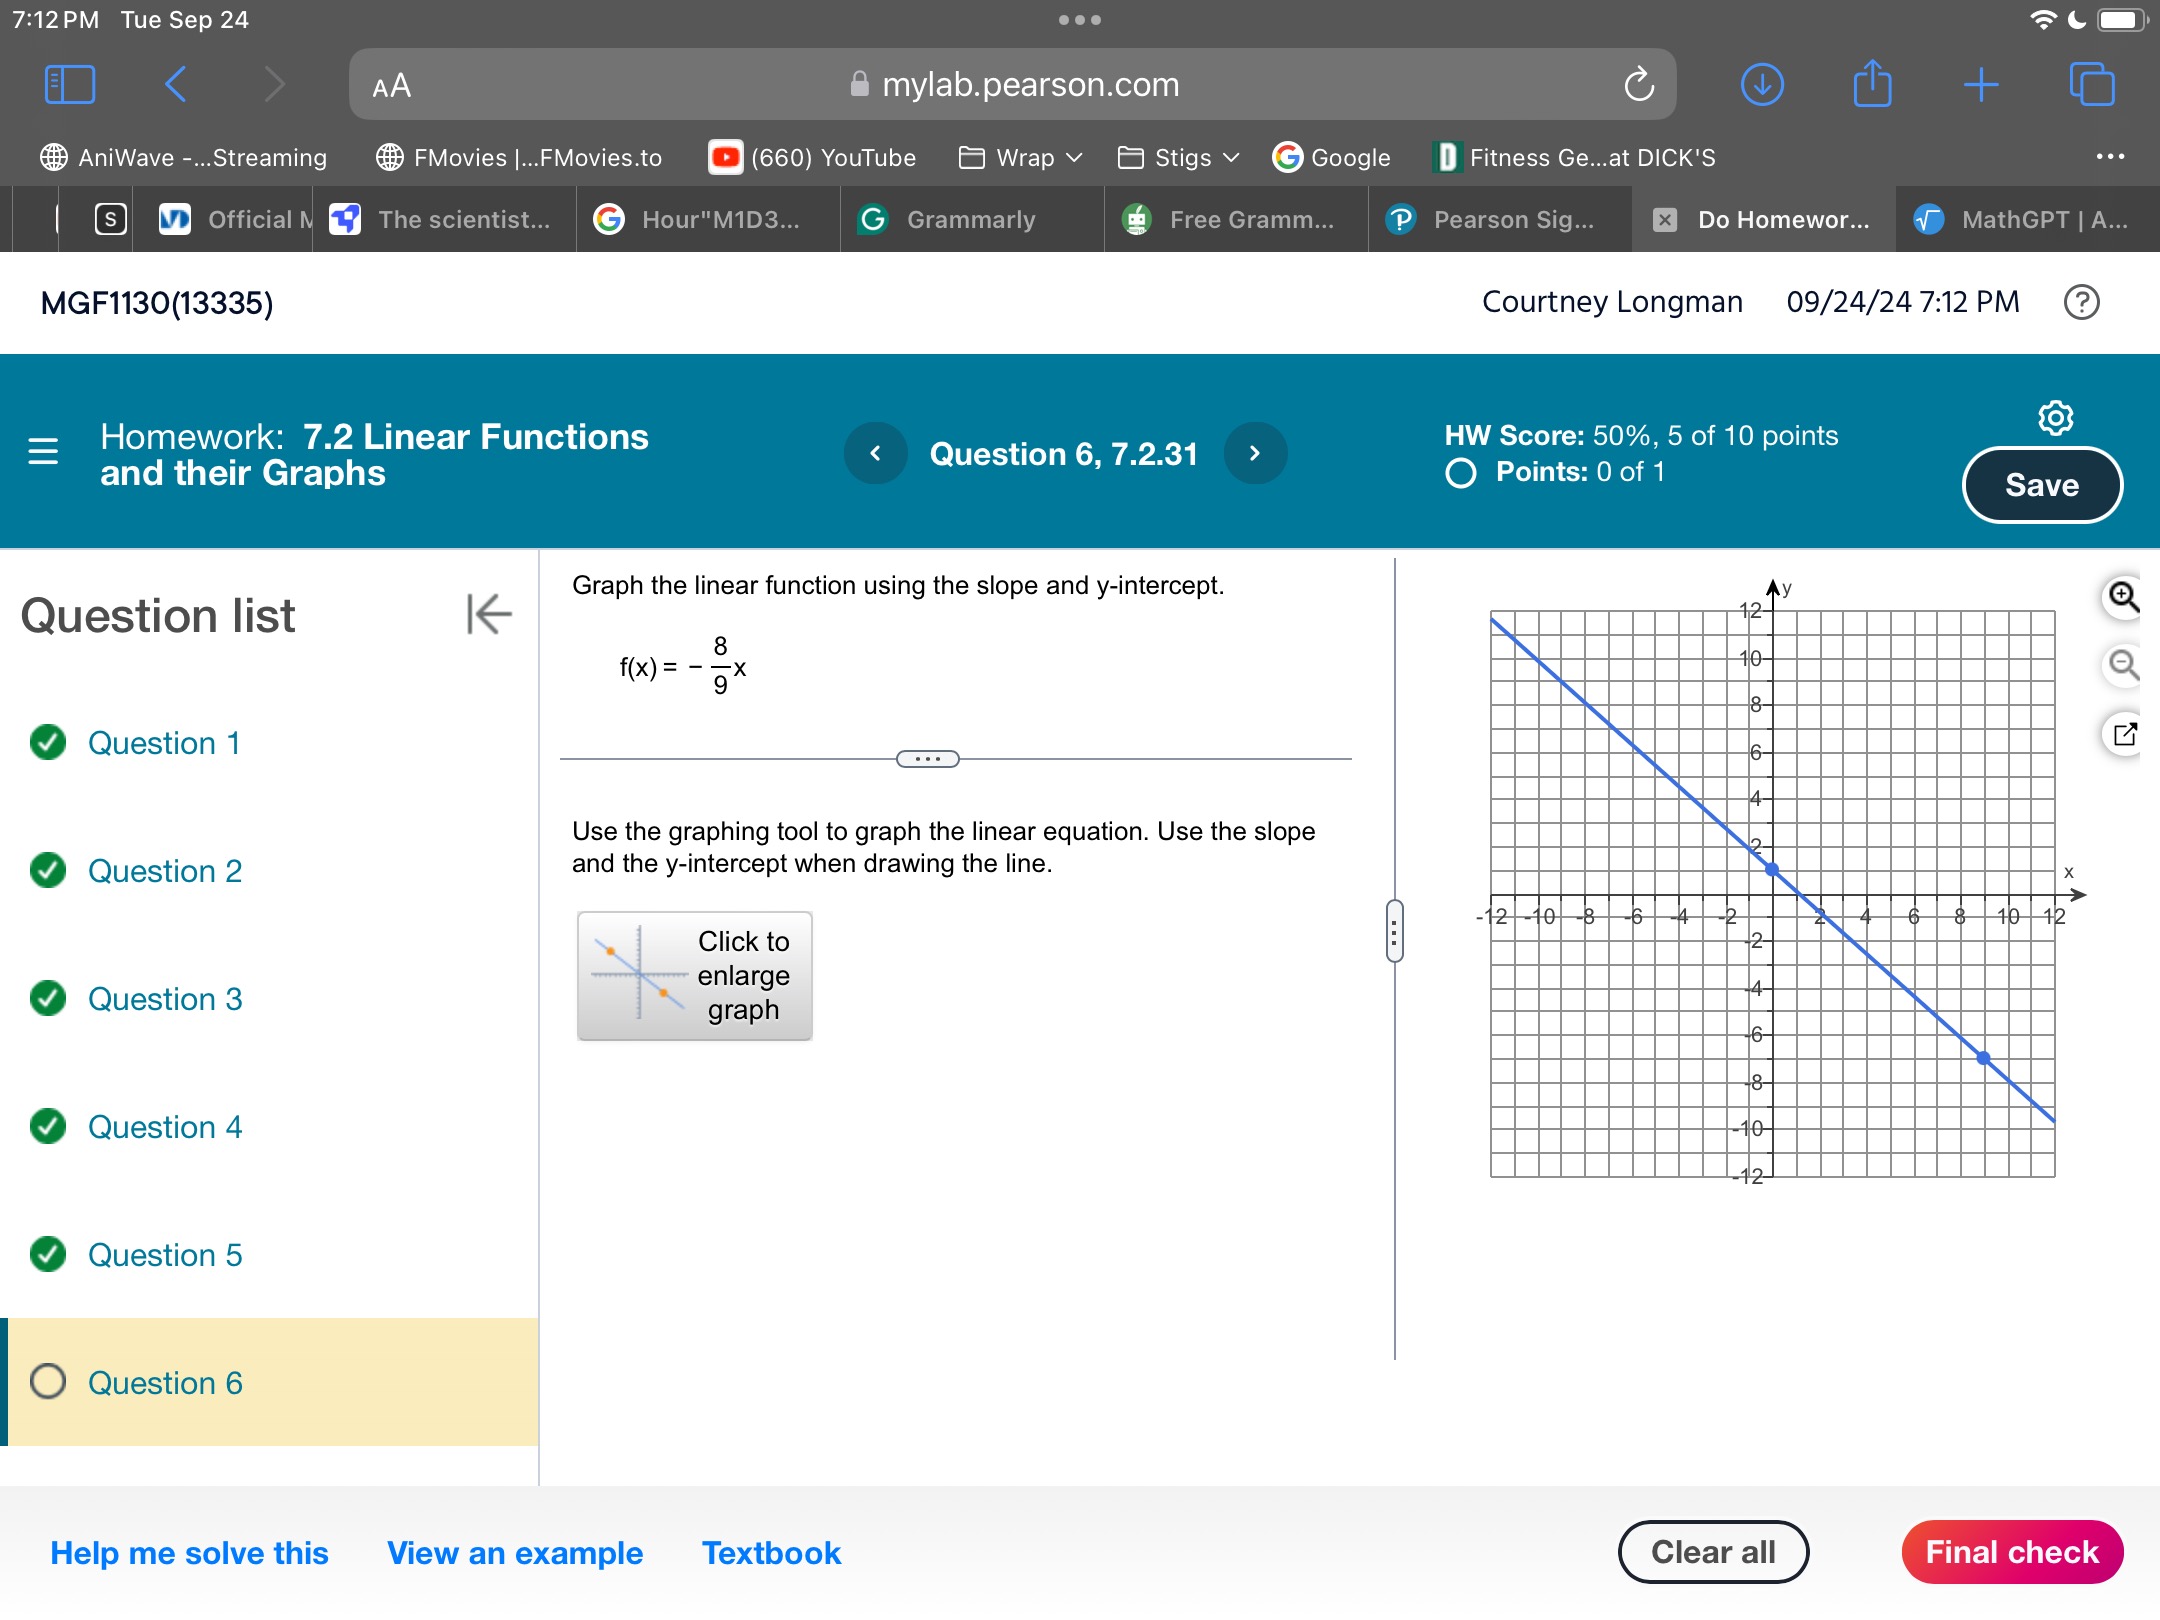Screen dimensions: 2160x1620
Task: Open the bookmarks overflow ellipsis
Action: (2110, 157)
